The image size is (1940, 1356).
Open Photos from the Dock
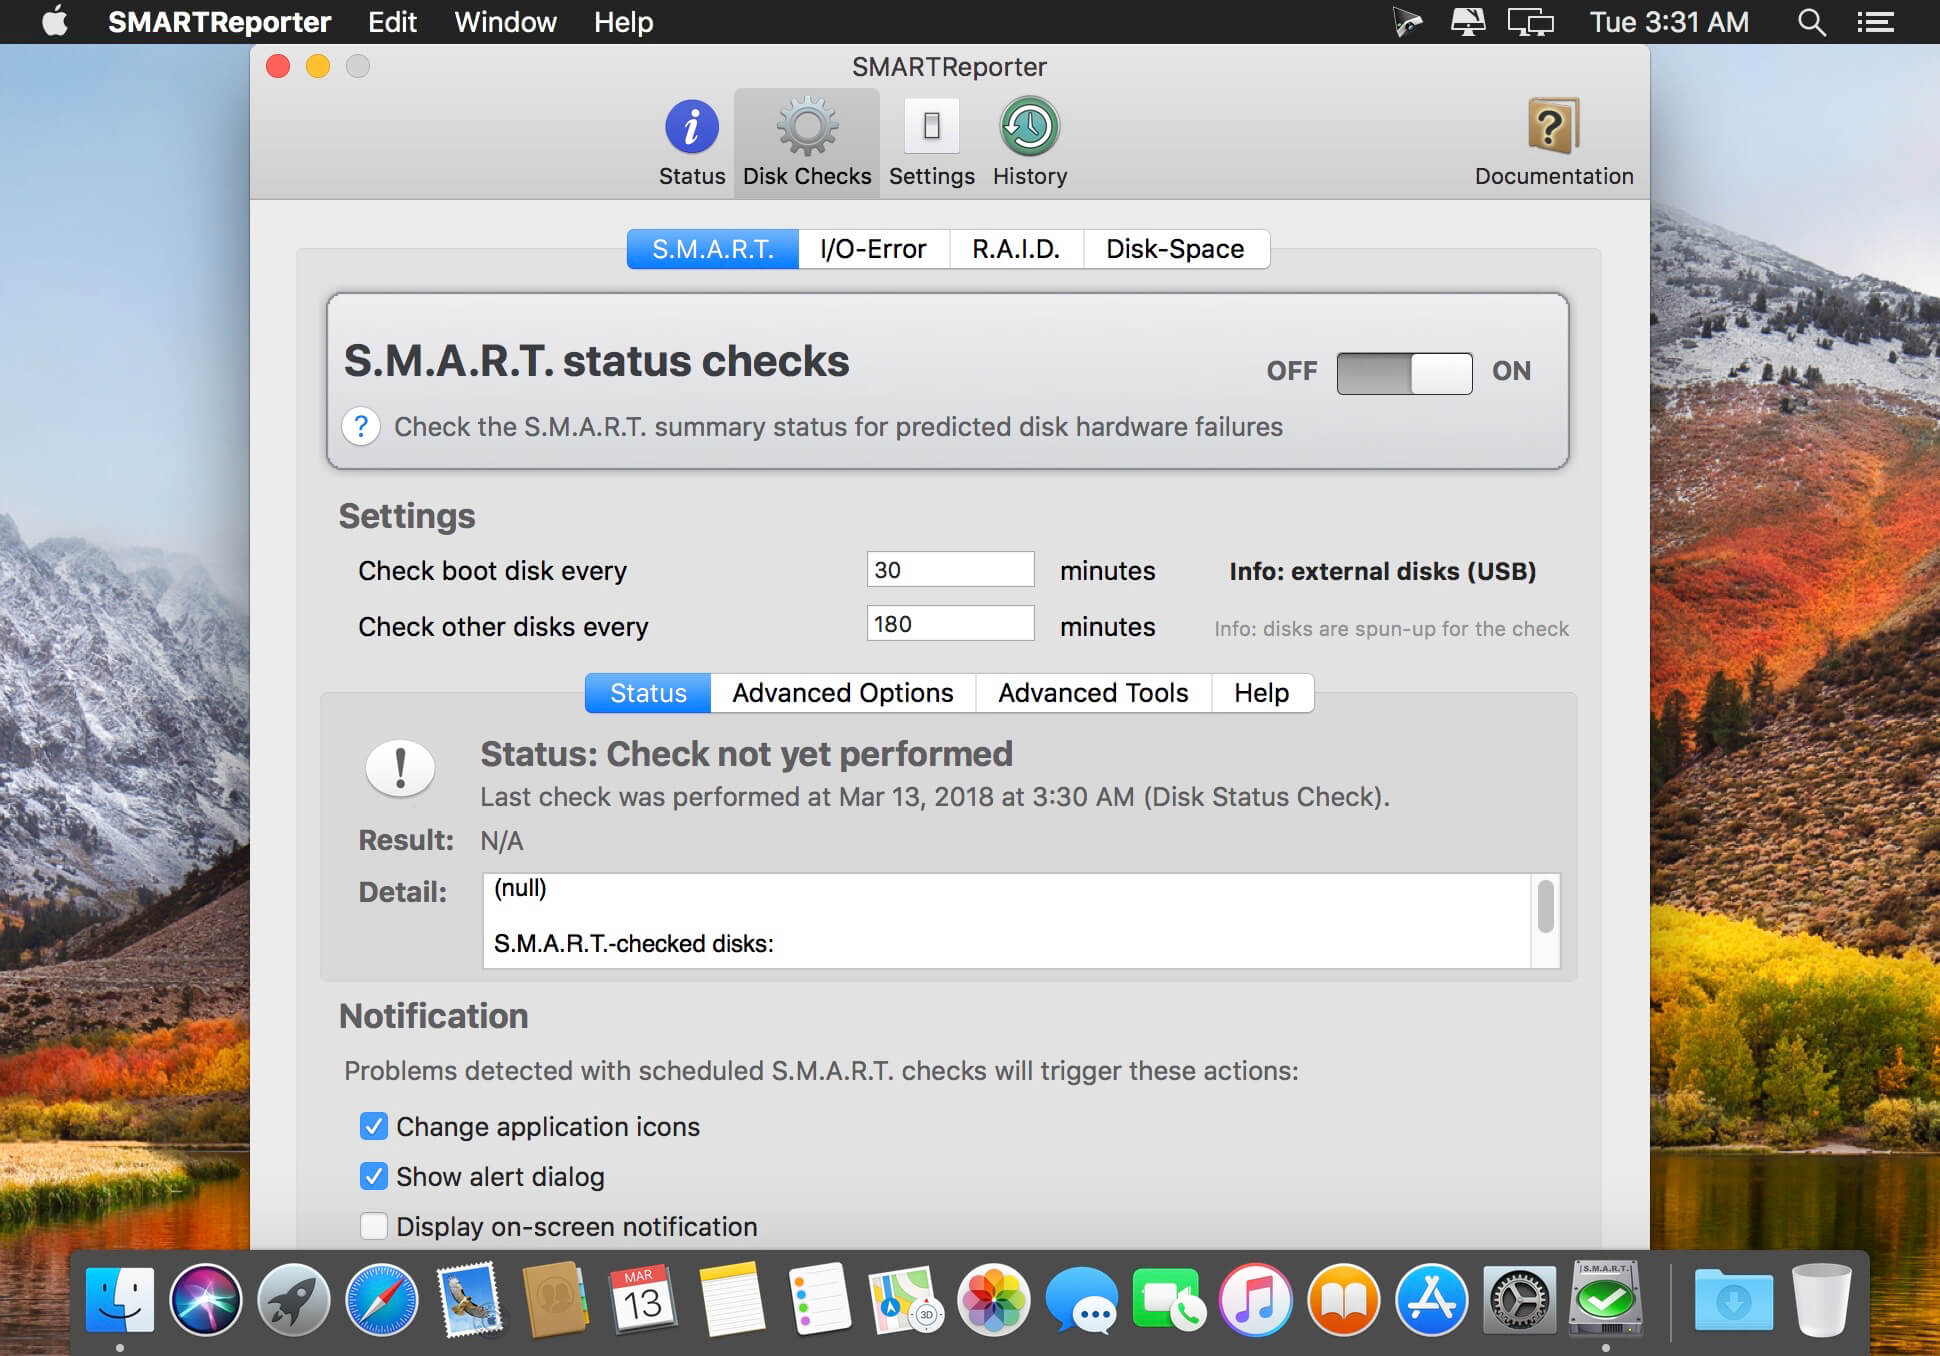[x=993, y=1300]
